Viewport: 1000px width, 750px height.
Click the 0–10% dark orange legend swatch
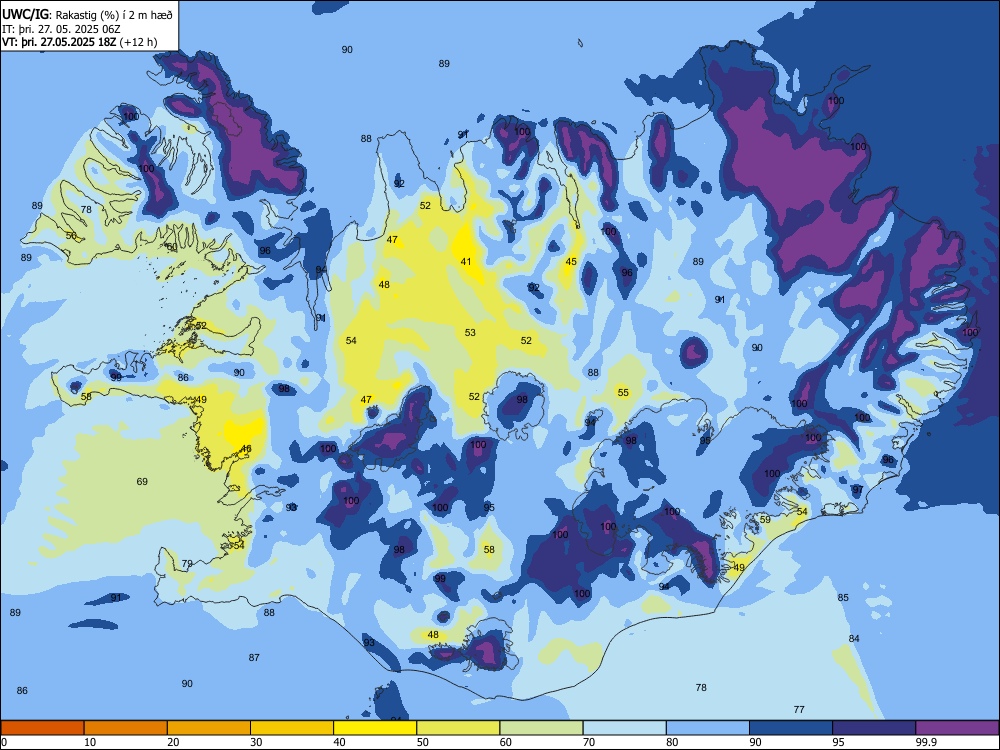[x=43, y=728]
